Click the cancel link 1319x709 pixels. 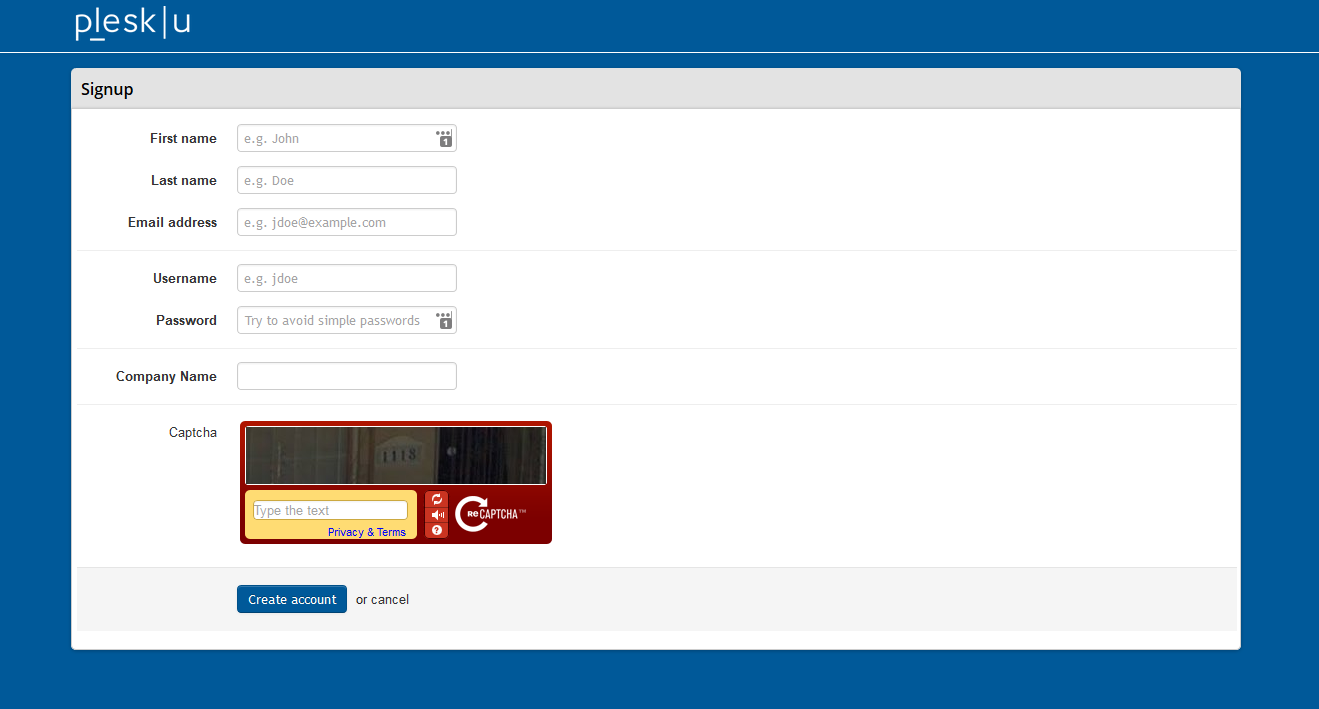(390, 600)
